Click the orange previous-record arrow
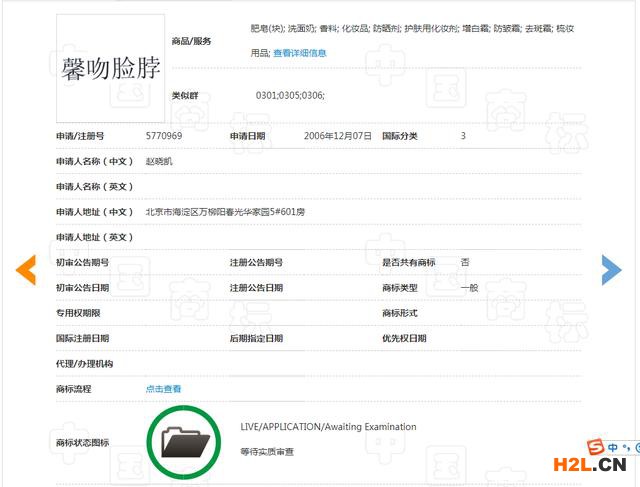Viewport: 640px width, 487px height. (26, 268)
